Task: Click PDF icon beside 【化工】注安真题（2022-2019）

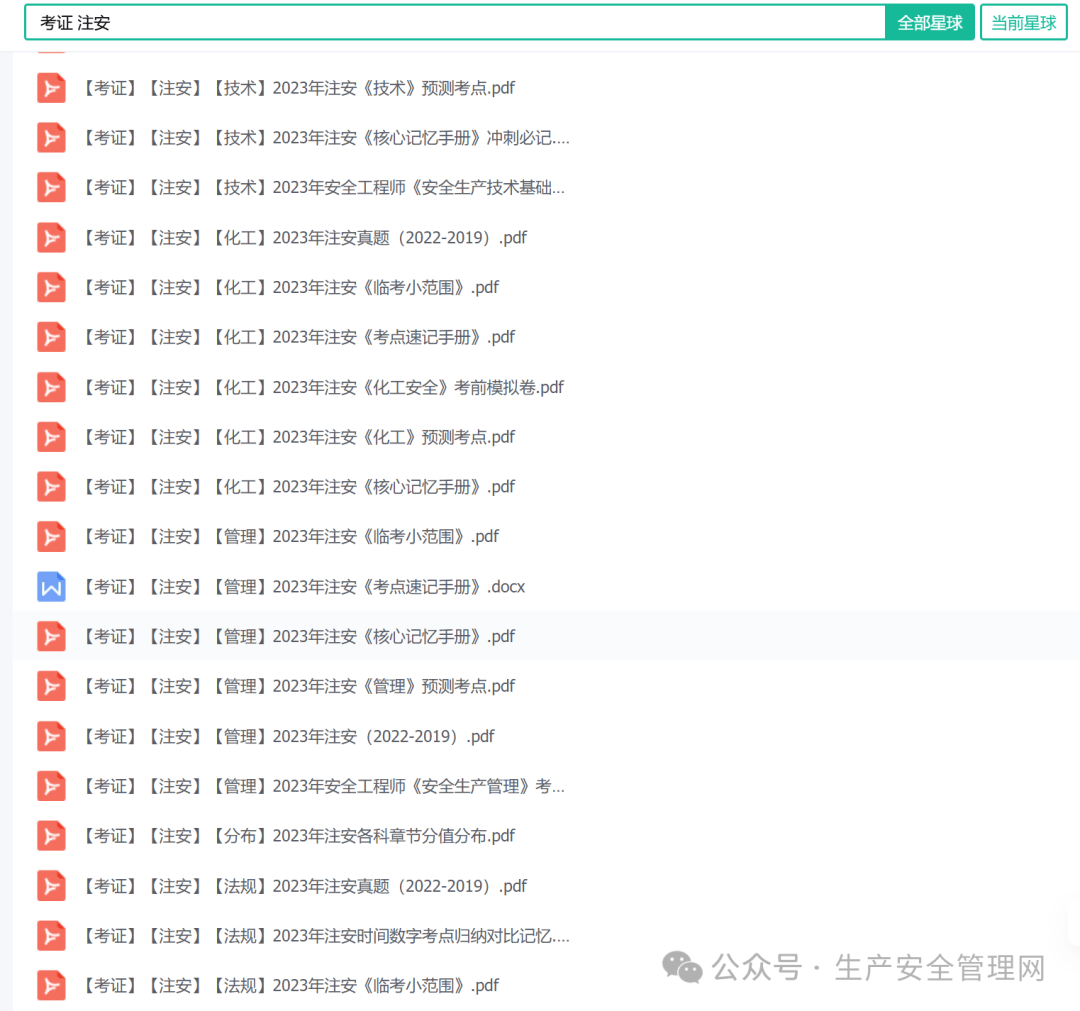Action: click(51, 238)
